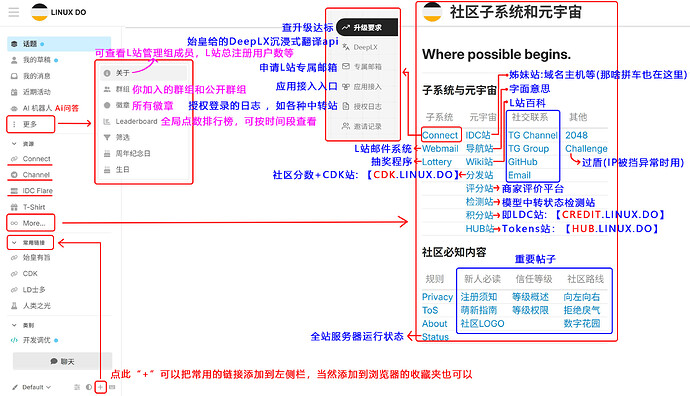The height and width of the screenshot is (396, 690).
Task: Open the T-Shirt shop icon in sidebar
Action: click(x=14, y=207)
